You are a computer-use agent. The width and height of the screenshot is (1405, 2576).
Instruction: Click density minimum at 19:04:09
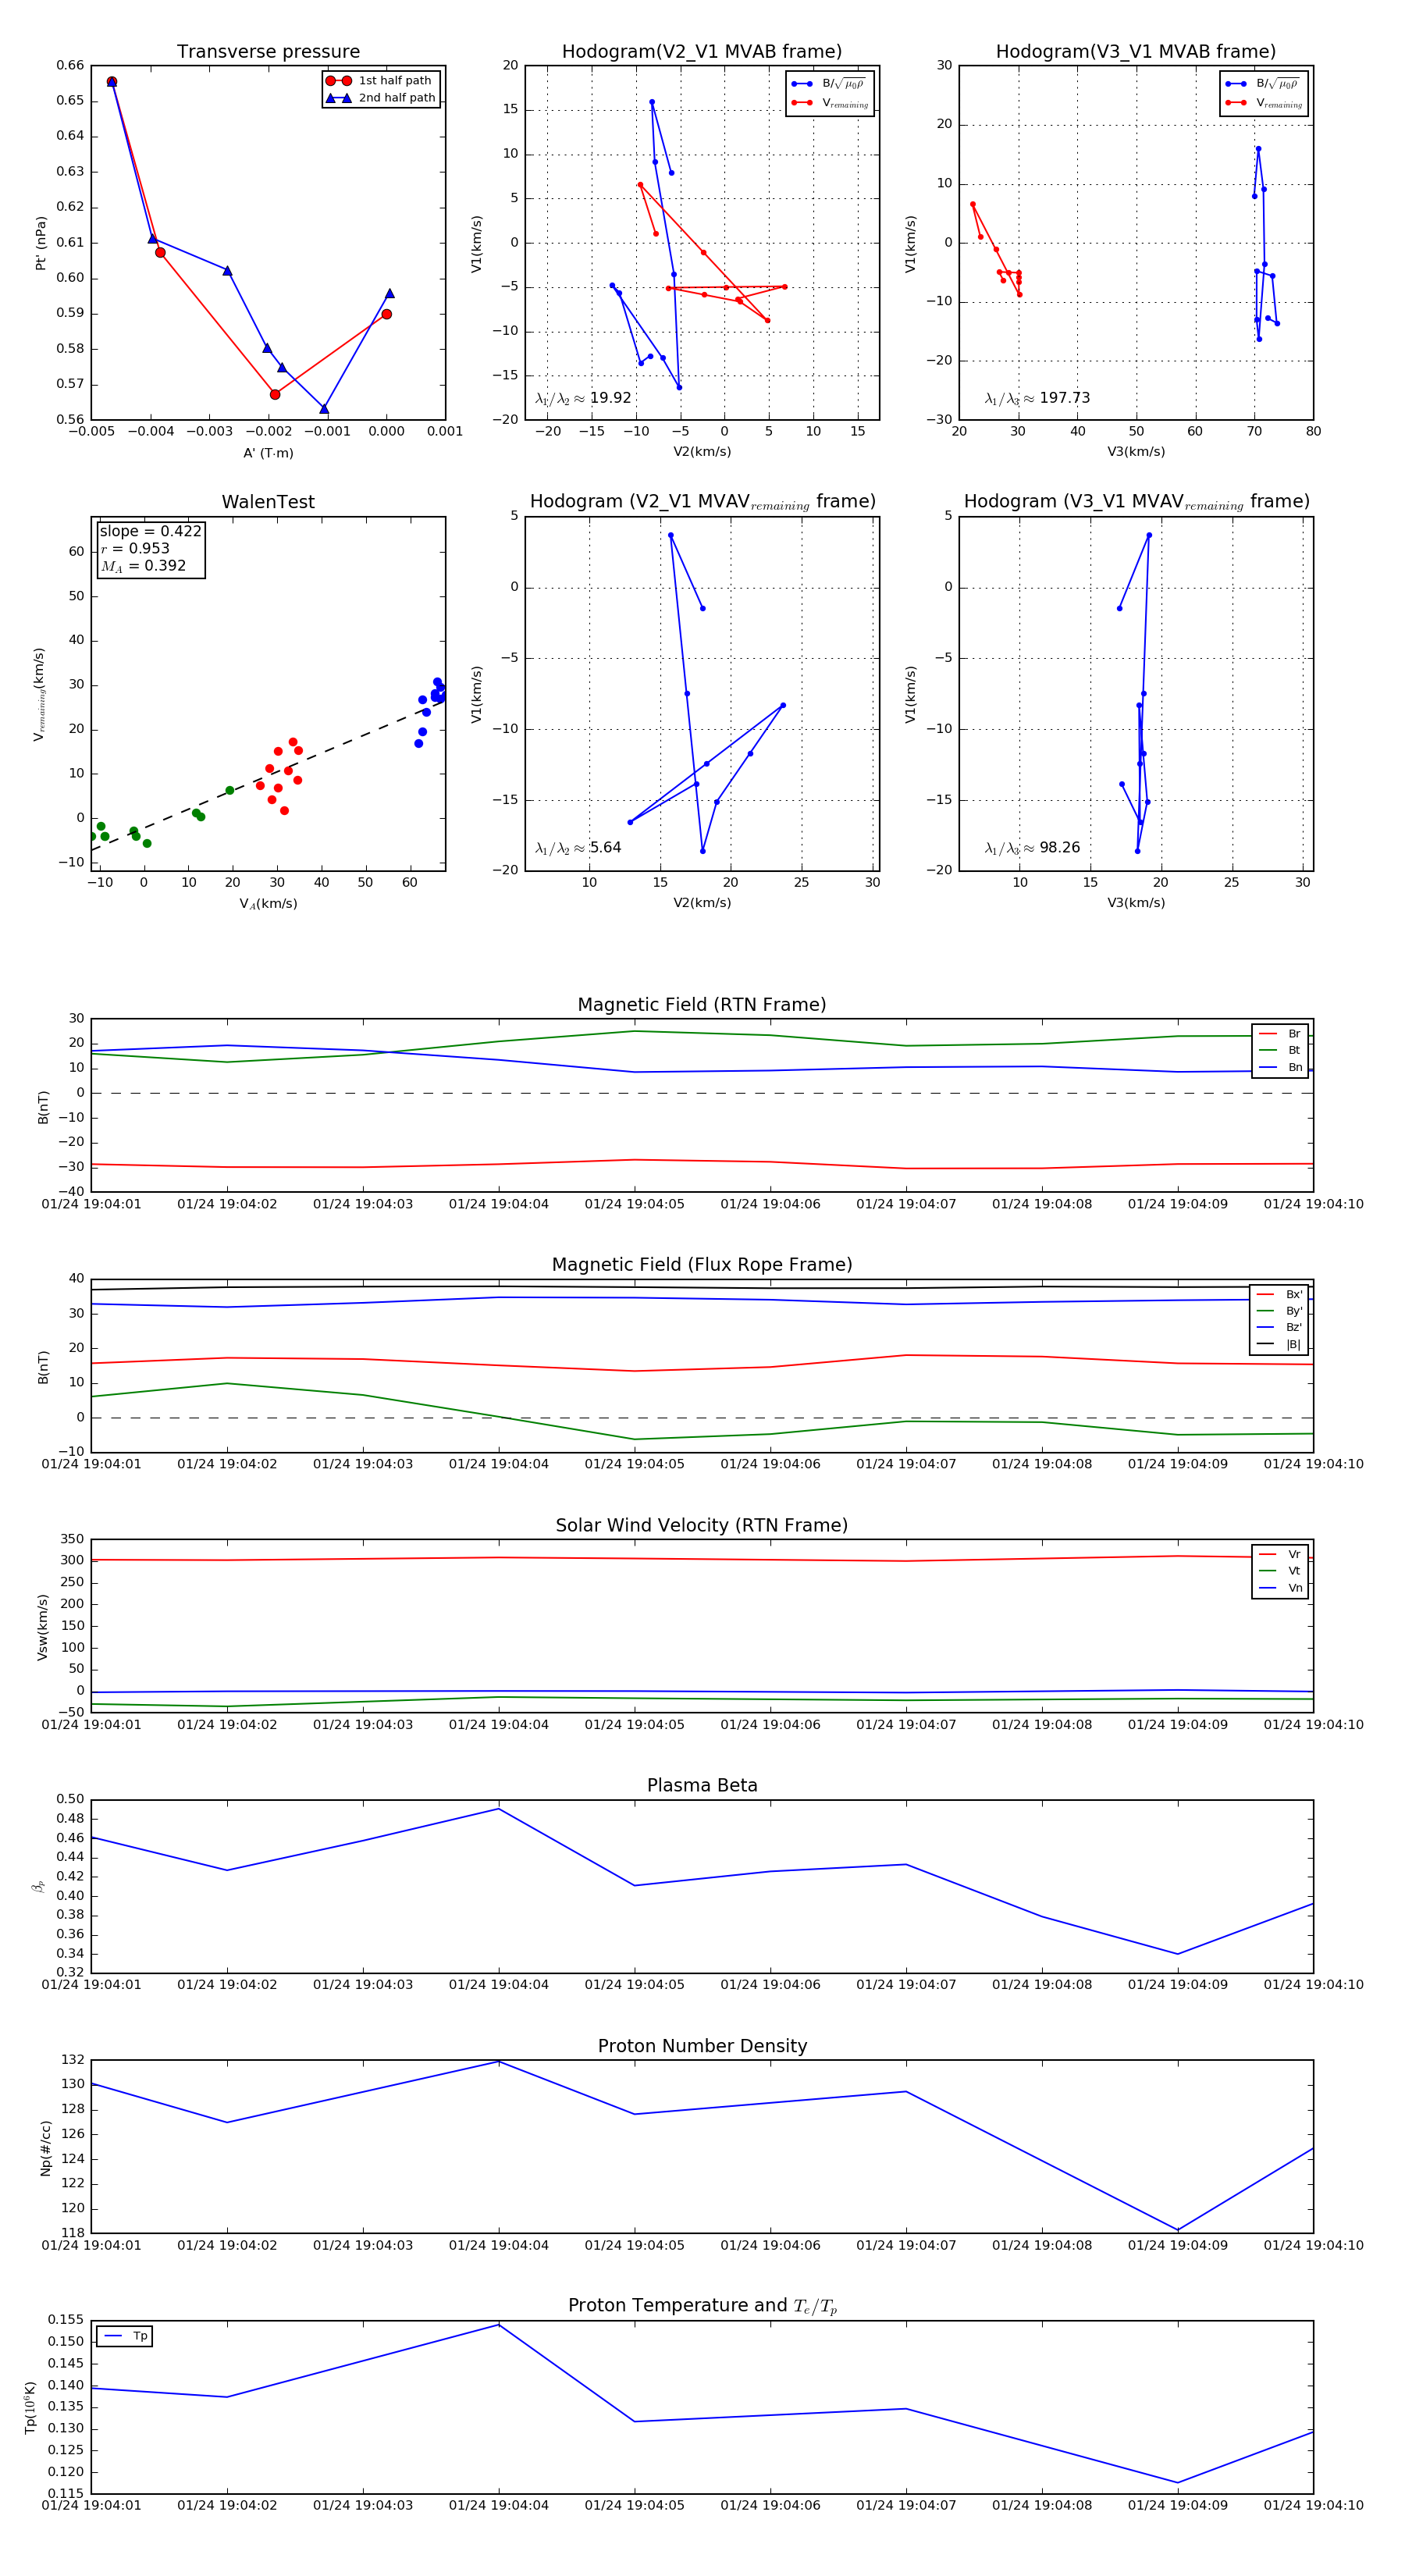pyautogui.click(x=1178, y=2230)
